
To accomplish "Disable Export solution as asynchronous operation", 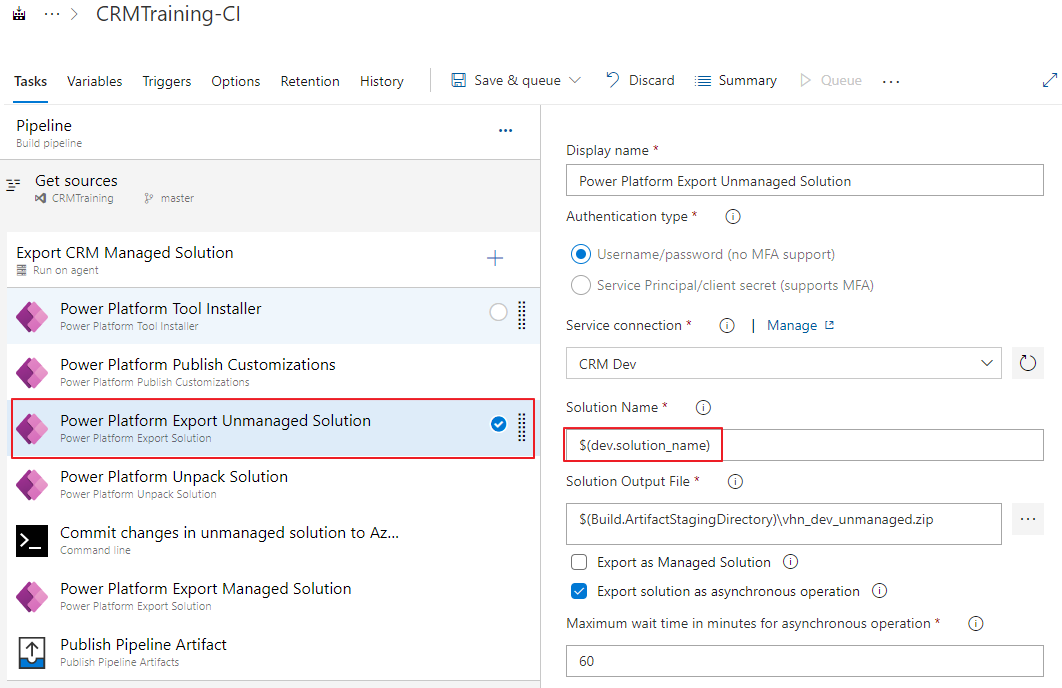I will click(579, 591).
